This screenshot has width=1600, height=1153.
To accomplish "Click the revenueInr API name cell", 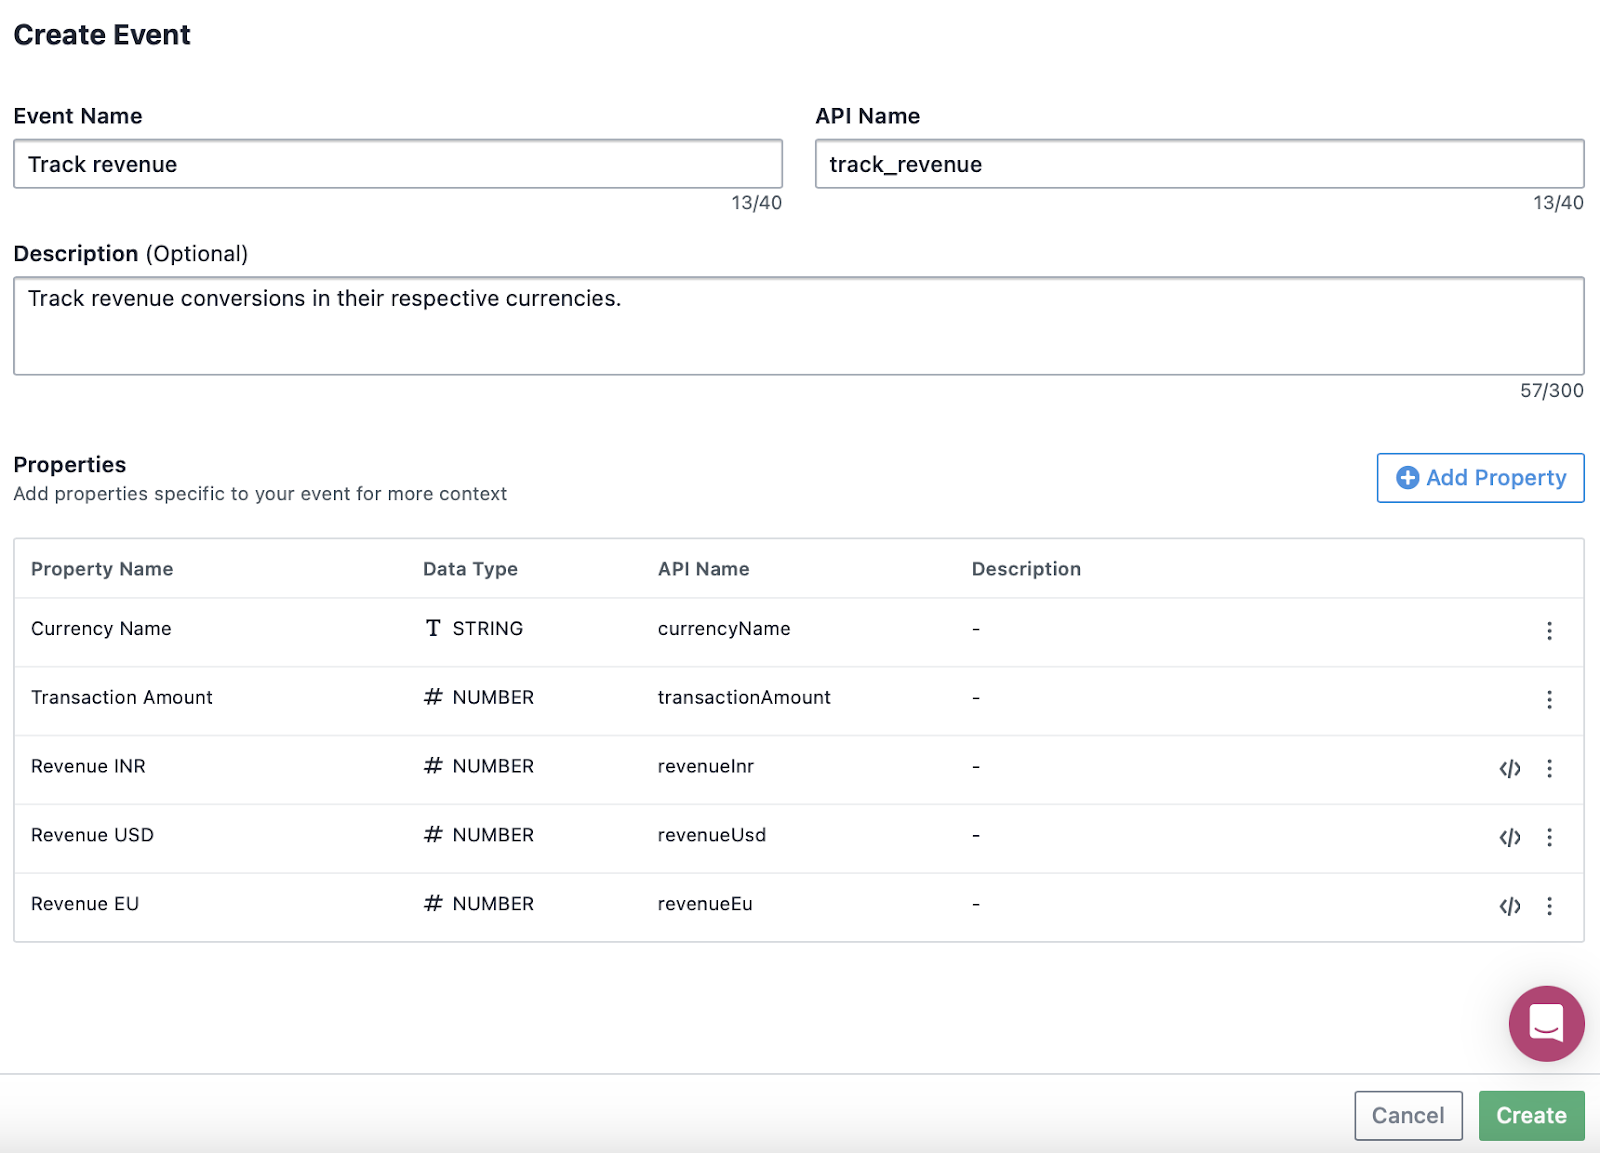I will point(706,766).
